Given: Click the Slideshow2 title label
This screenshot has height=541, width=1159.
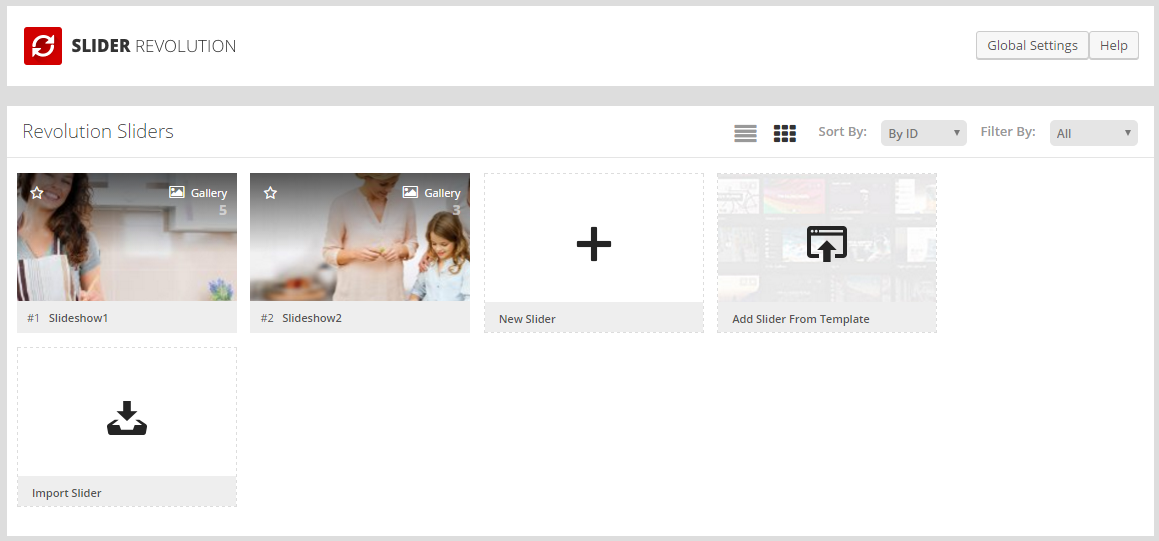Looking at the screenshot, I should (x=312, y=318).
